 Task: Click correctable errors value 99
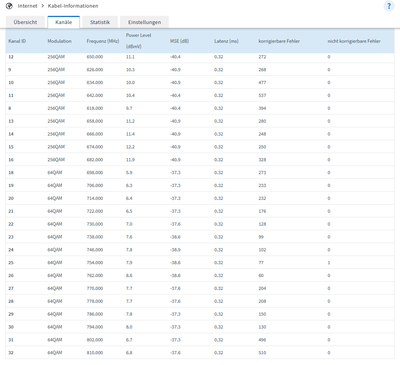[x=261, y=237]
